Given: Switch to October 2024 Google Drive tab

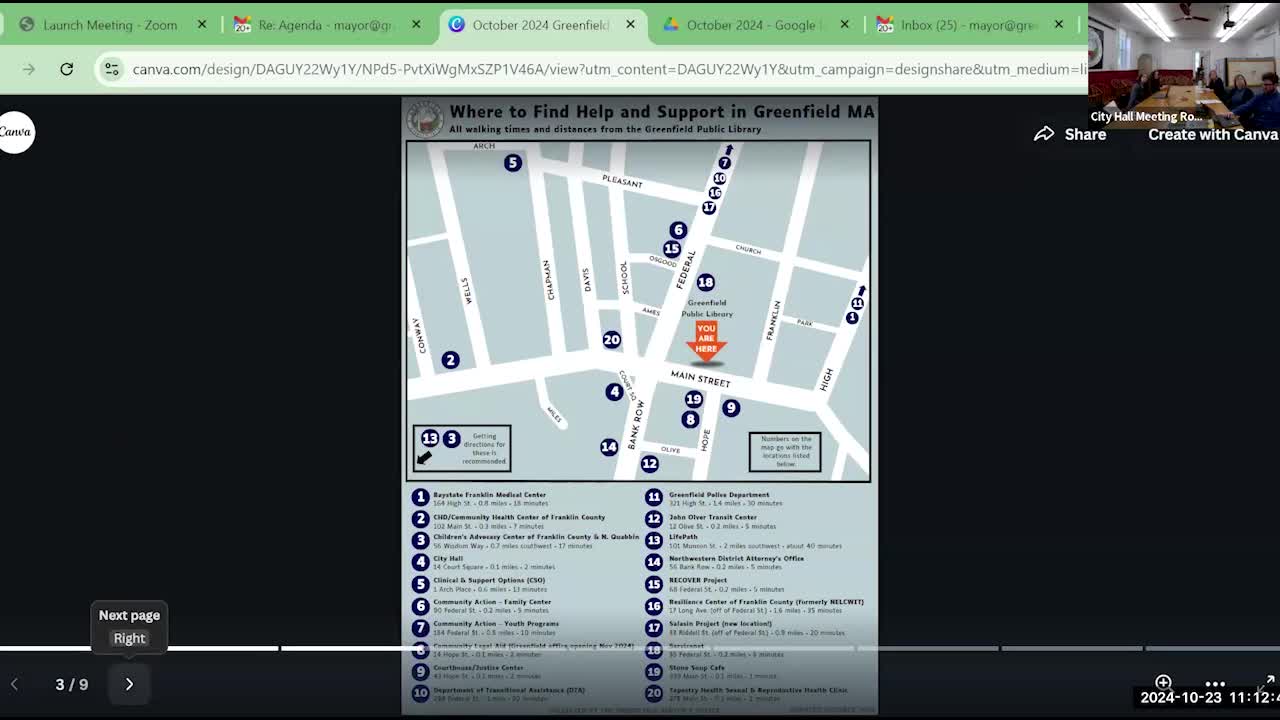Looking at the screenshot, I should pyautogui.click(x=751, y=25).
